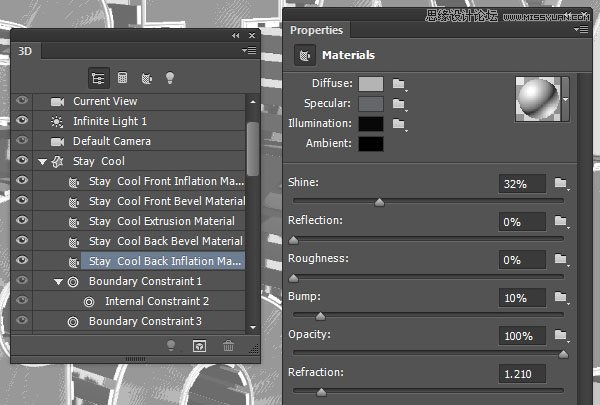Open Shine texture folder menu

pos(561,183)
